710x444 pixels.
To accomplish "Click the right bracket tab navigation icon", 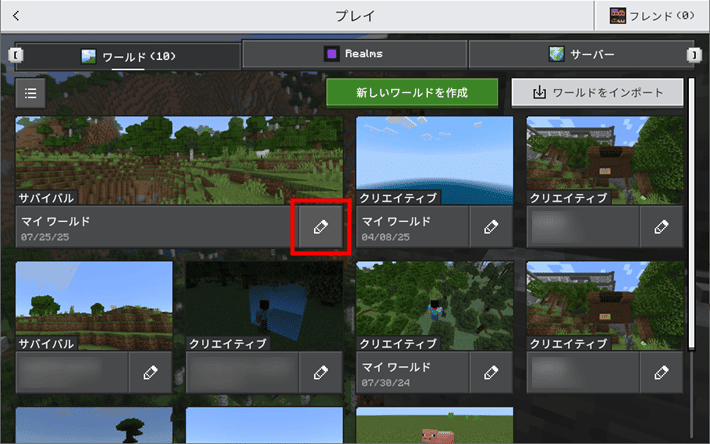I will pos(694,55).
